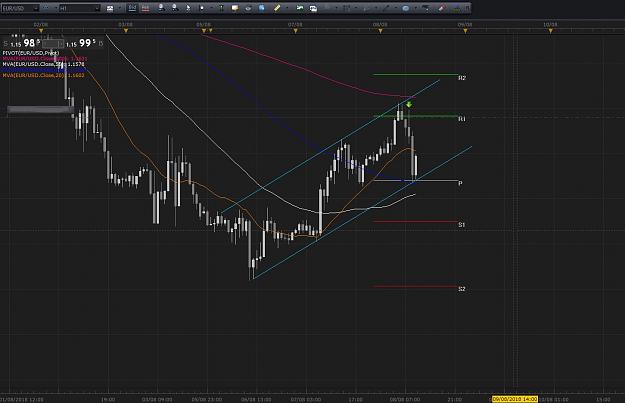This screenshot has height=403, width=625.
Task: Select the PIVOT(EUR/USD) indicator label
Action: tap(31, 53)
